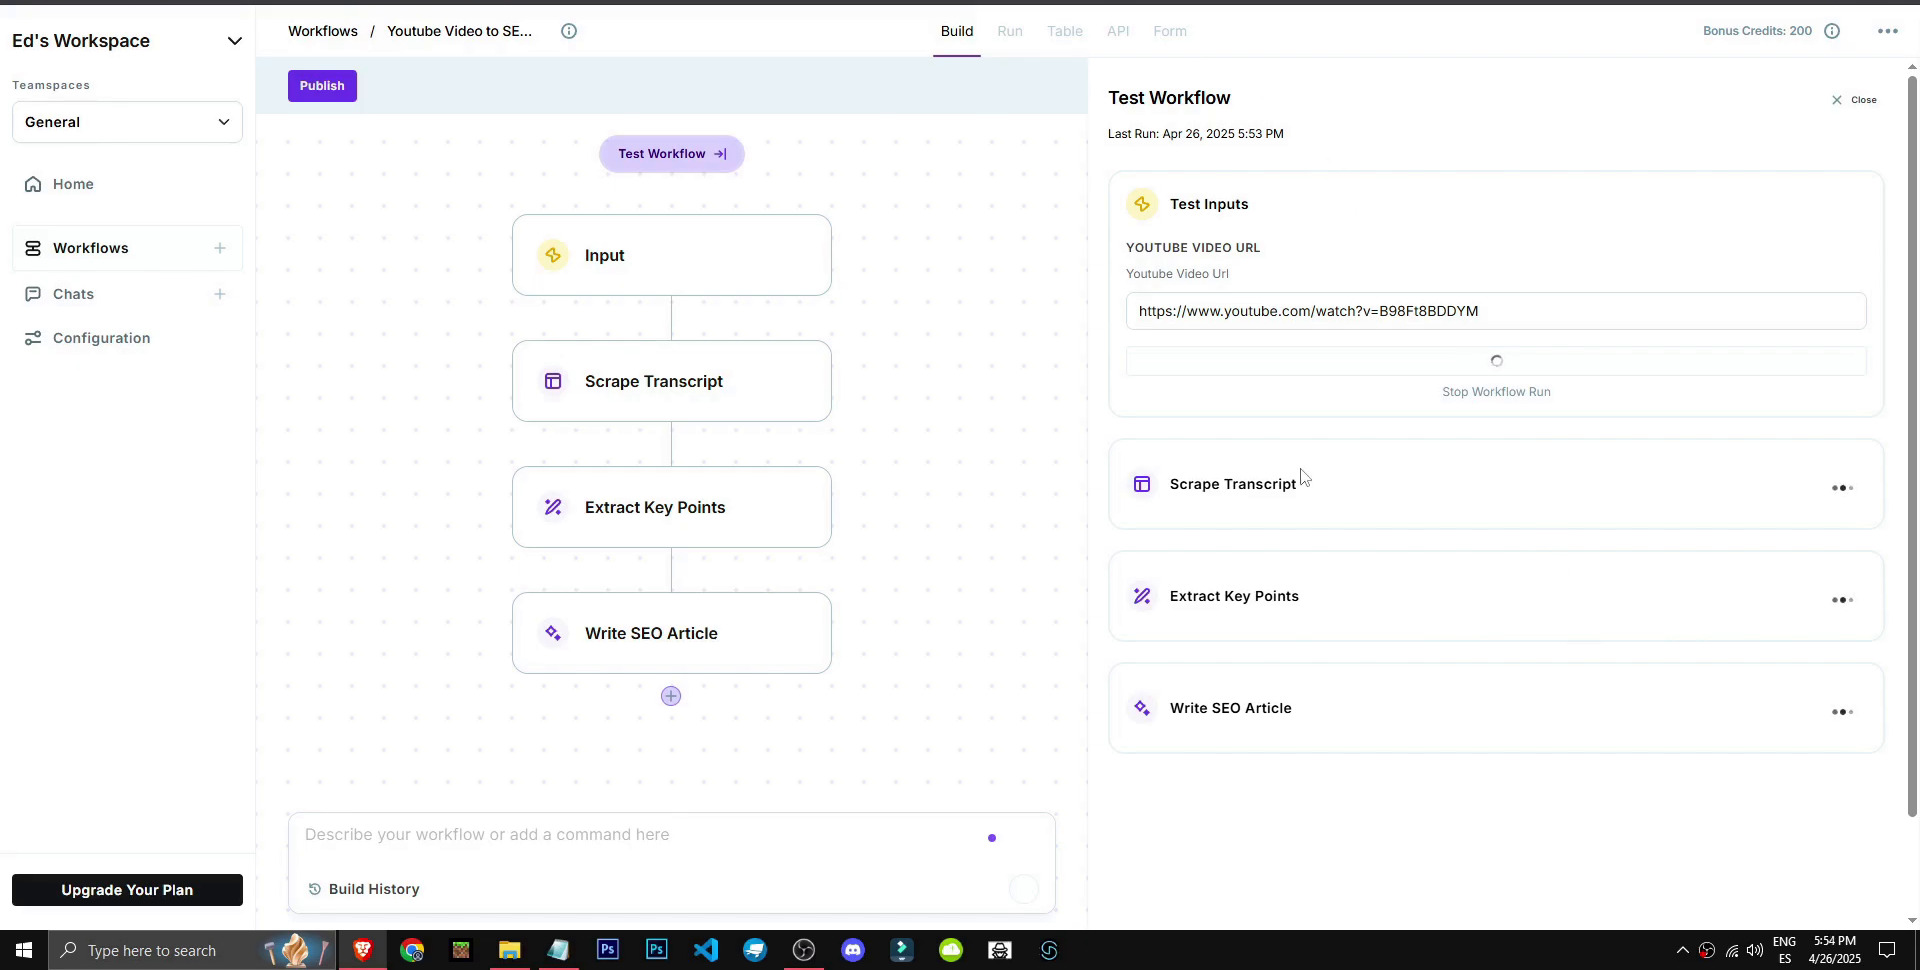Switch to the Build tab

click(957, 31)
